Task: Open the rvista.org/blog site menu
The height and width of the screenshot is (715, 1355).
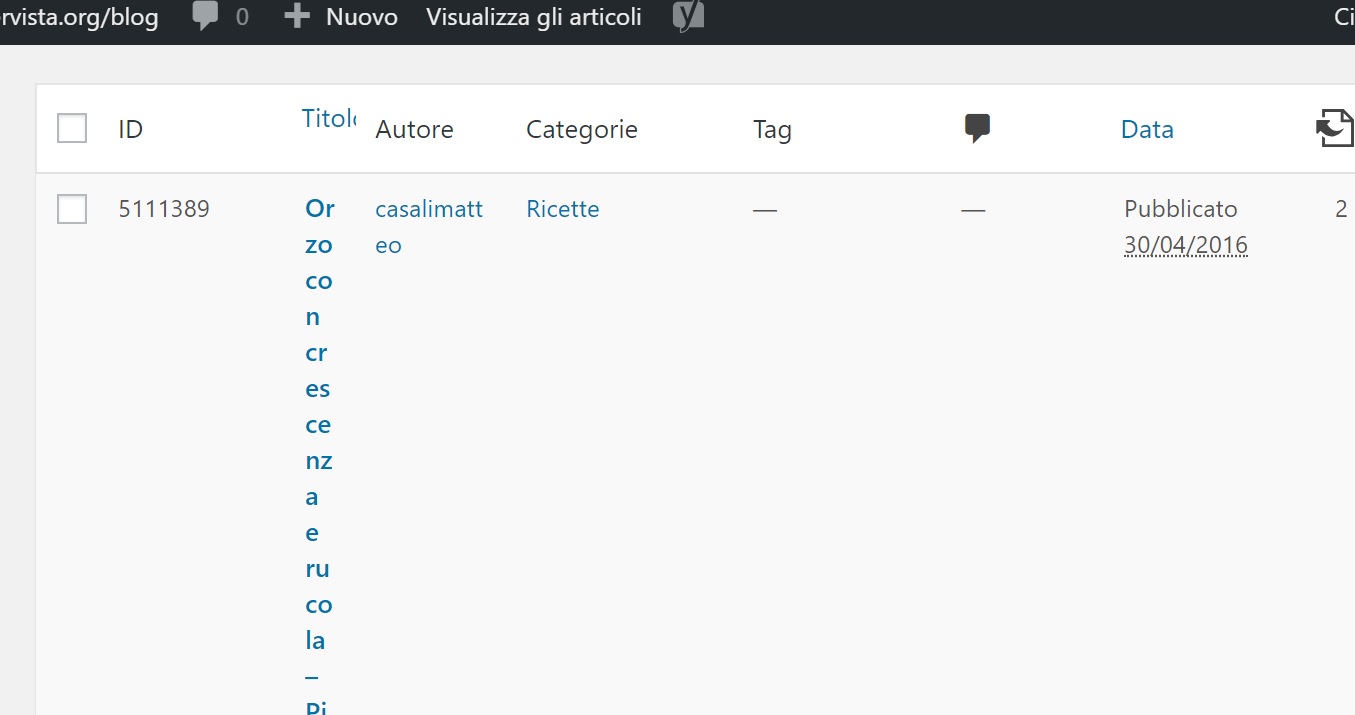Action: (80, 17)
